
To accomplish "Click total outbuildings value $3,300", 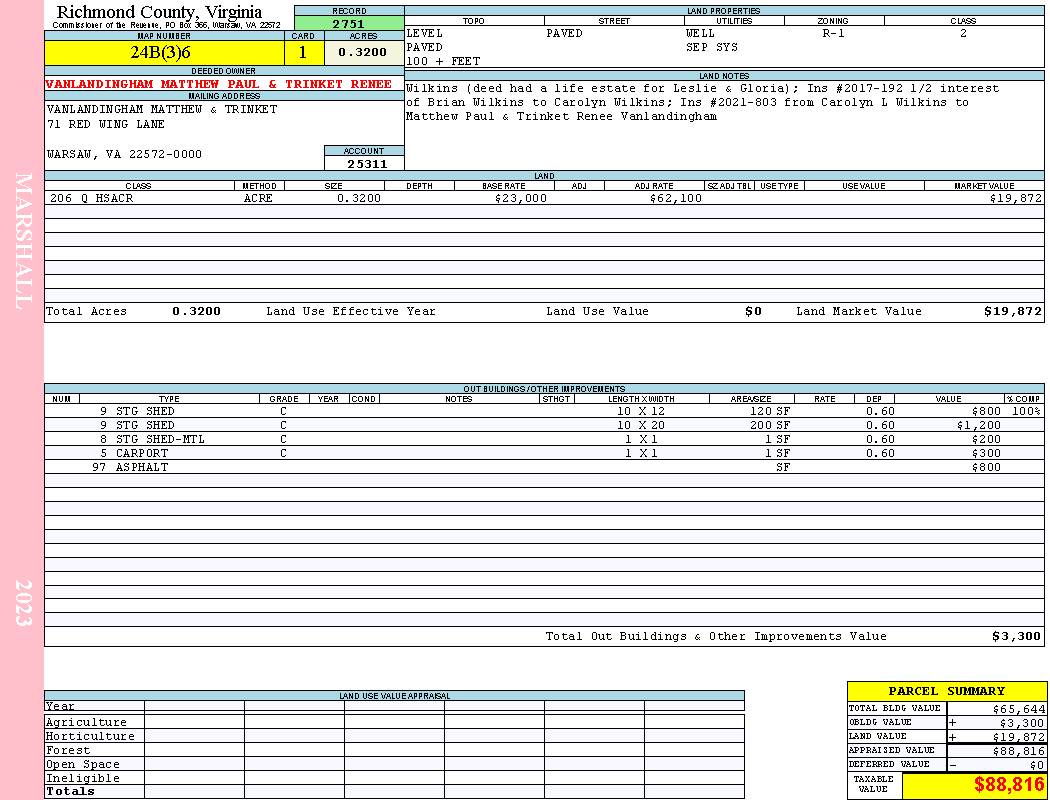I will [1017, 637].
